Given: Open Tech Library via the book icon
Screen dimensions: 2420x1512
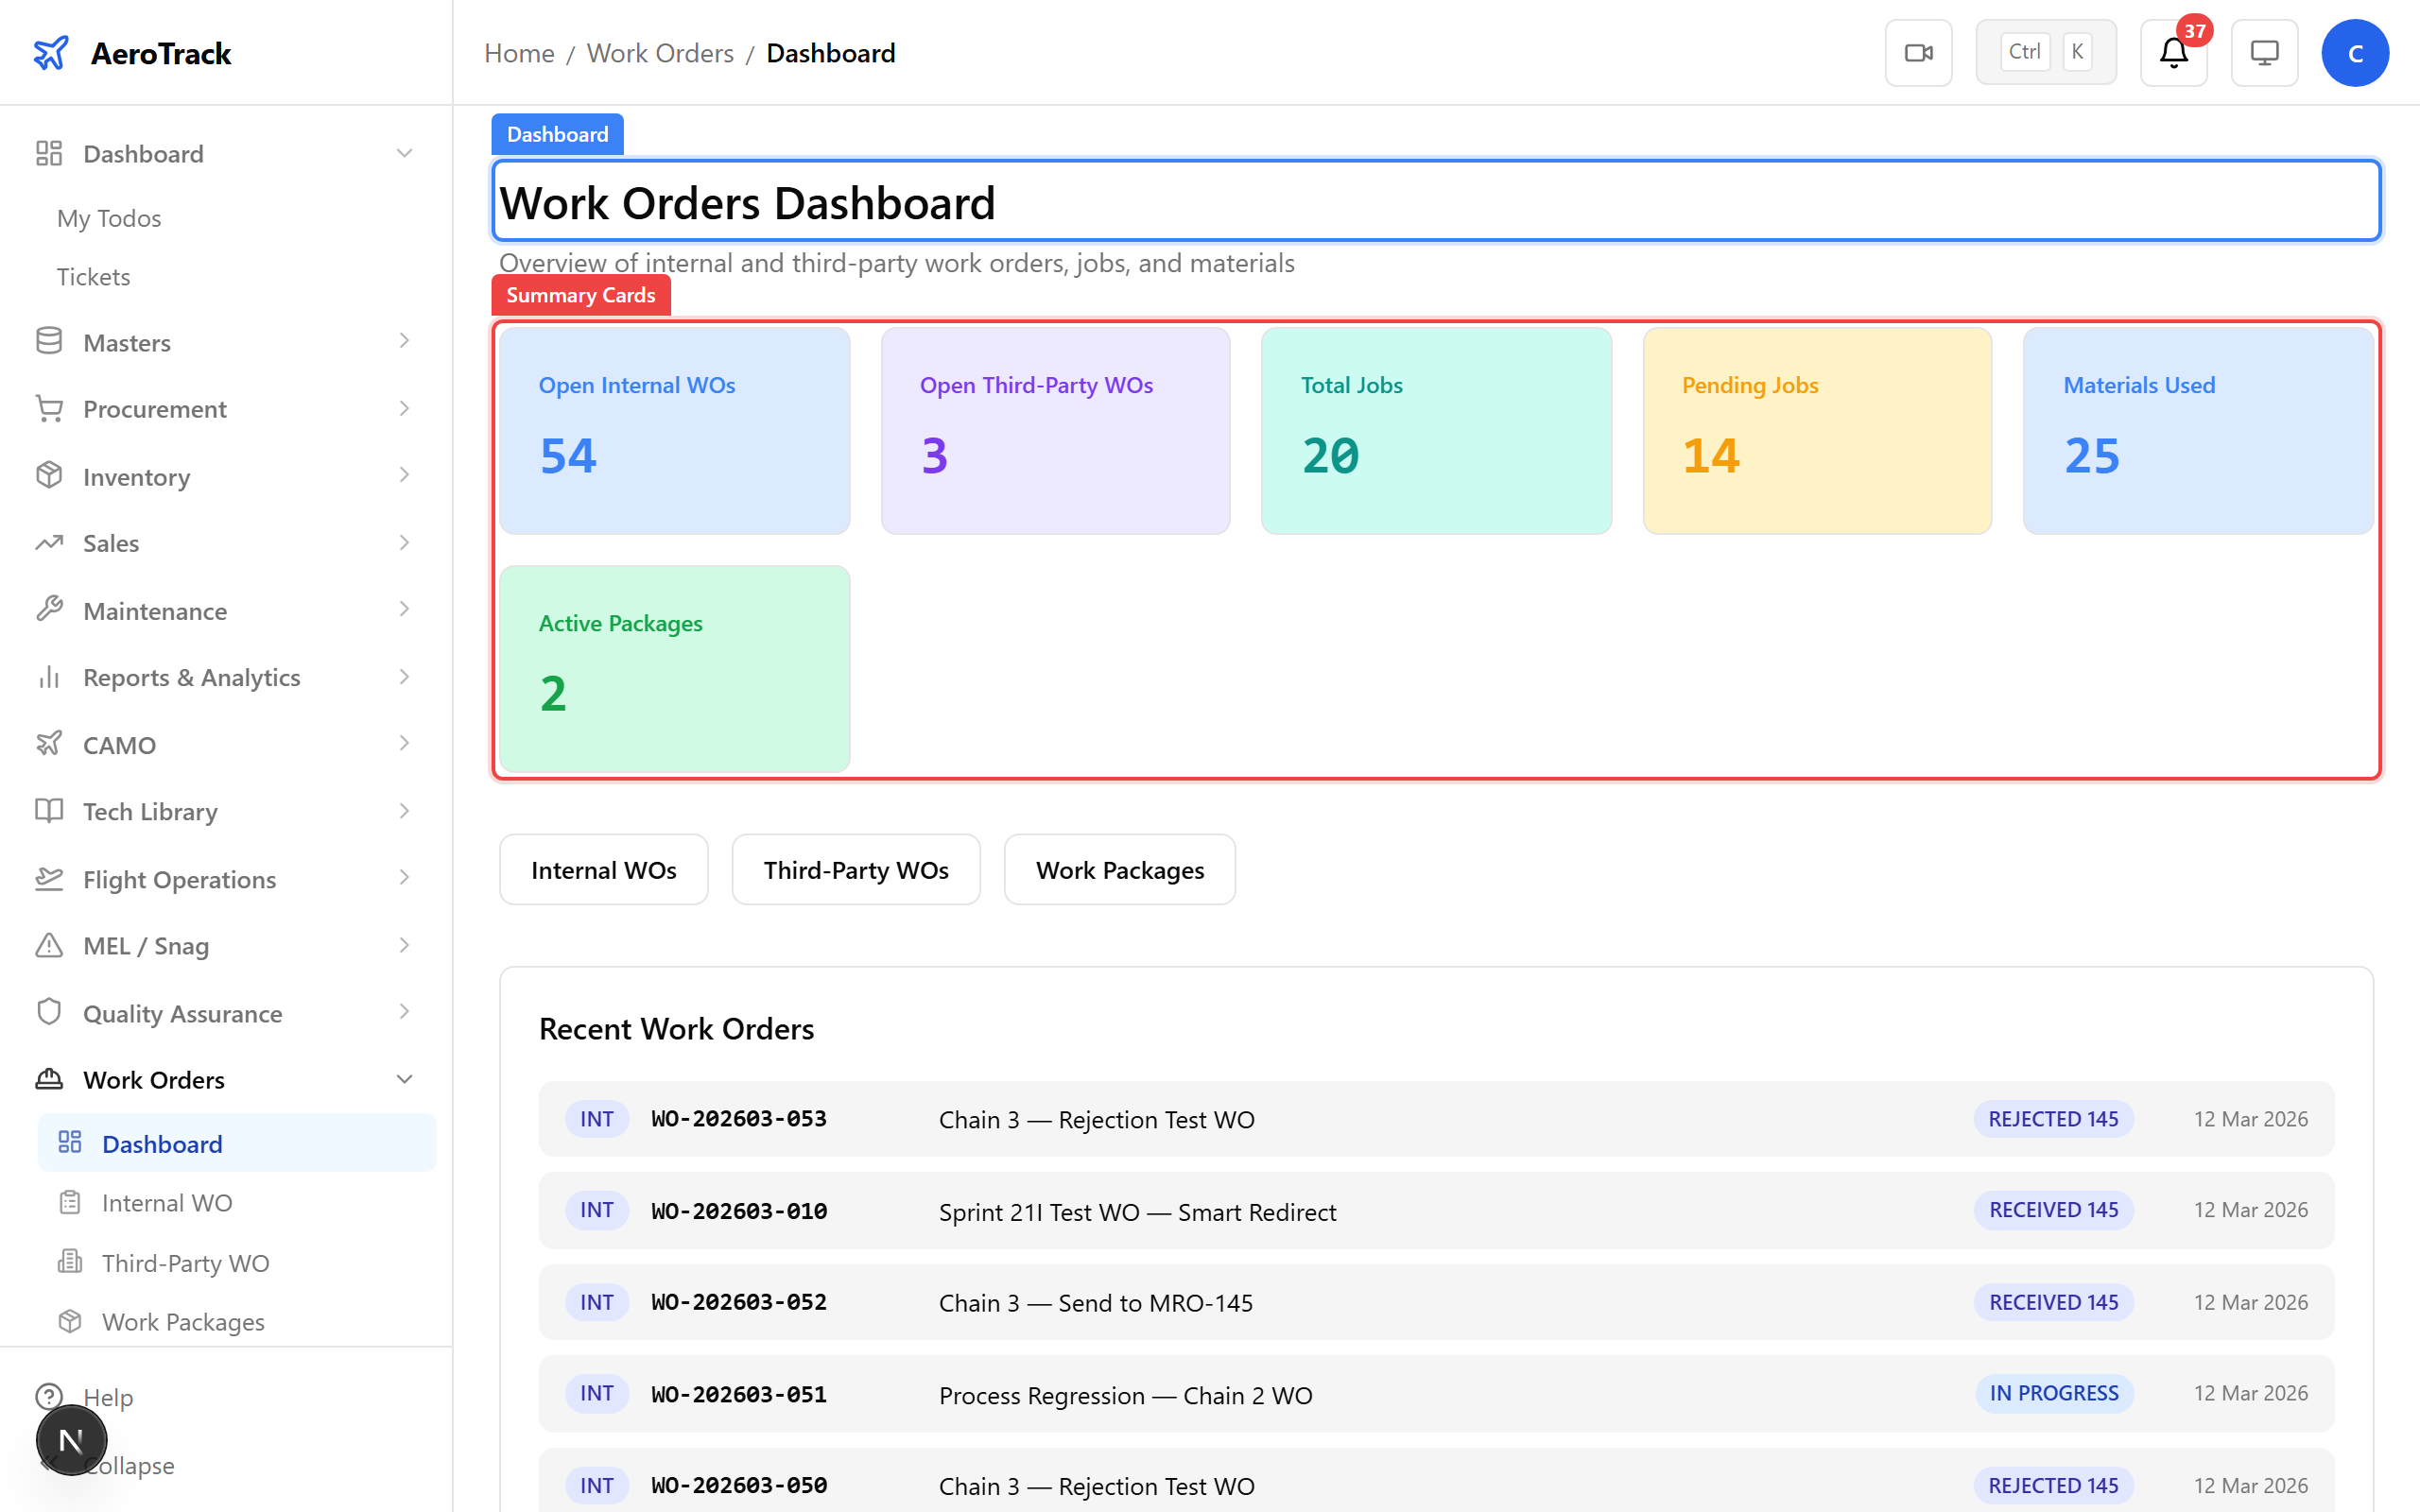Looking at the screenshot, I should click(x=49, y=810).
